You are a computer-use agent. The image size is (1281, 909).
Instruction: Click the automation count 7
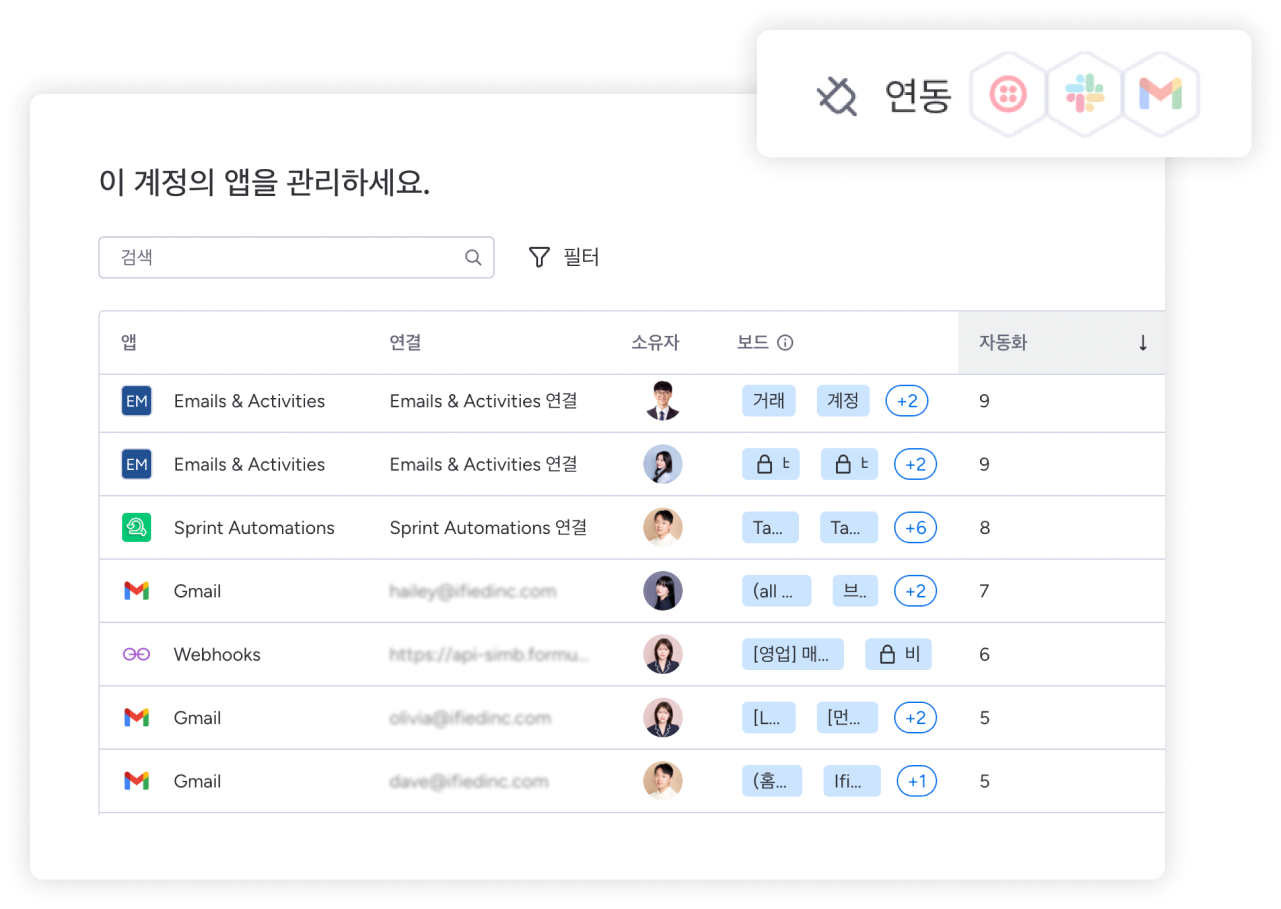(984, 592)
